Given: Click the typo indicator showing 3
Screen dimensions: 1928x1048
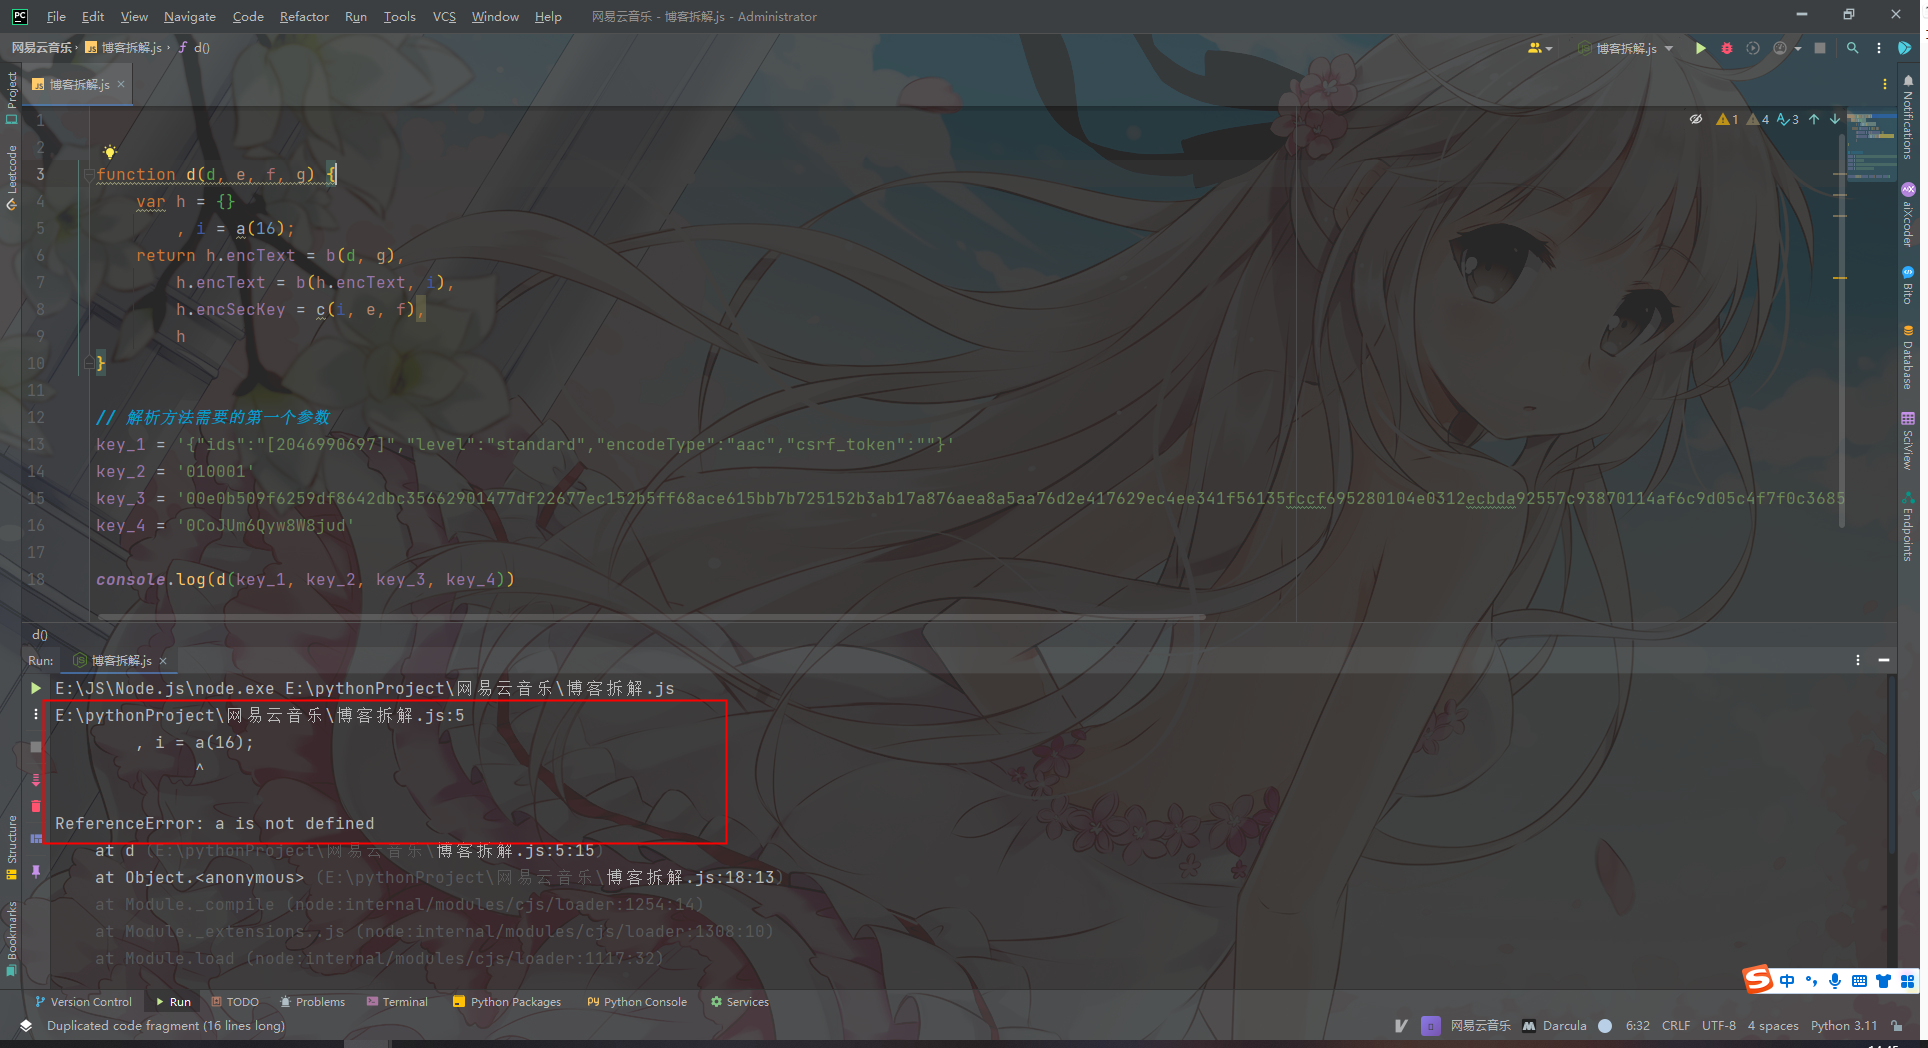Looking at the screenshot, I should coord(1788,119).
